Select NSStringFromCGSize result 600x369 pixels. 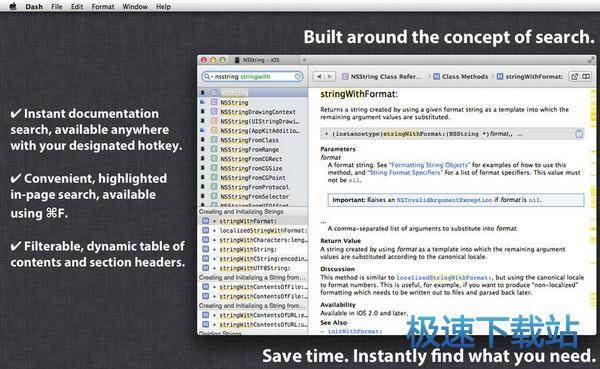(253, 168)
